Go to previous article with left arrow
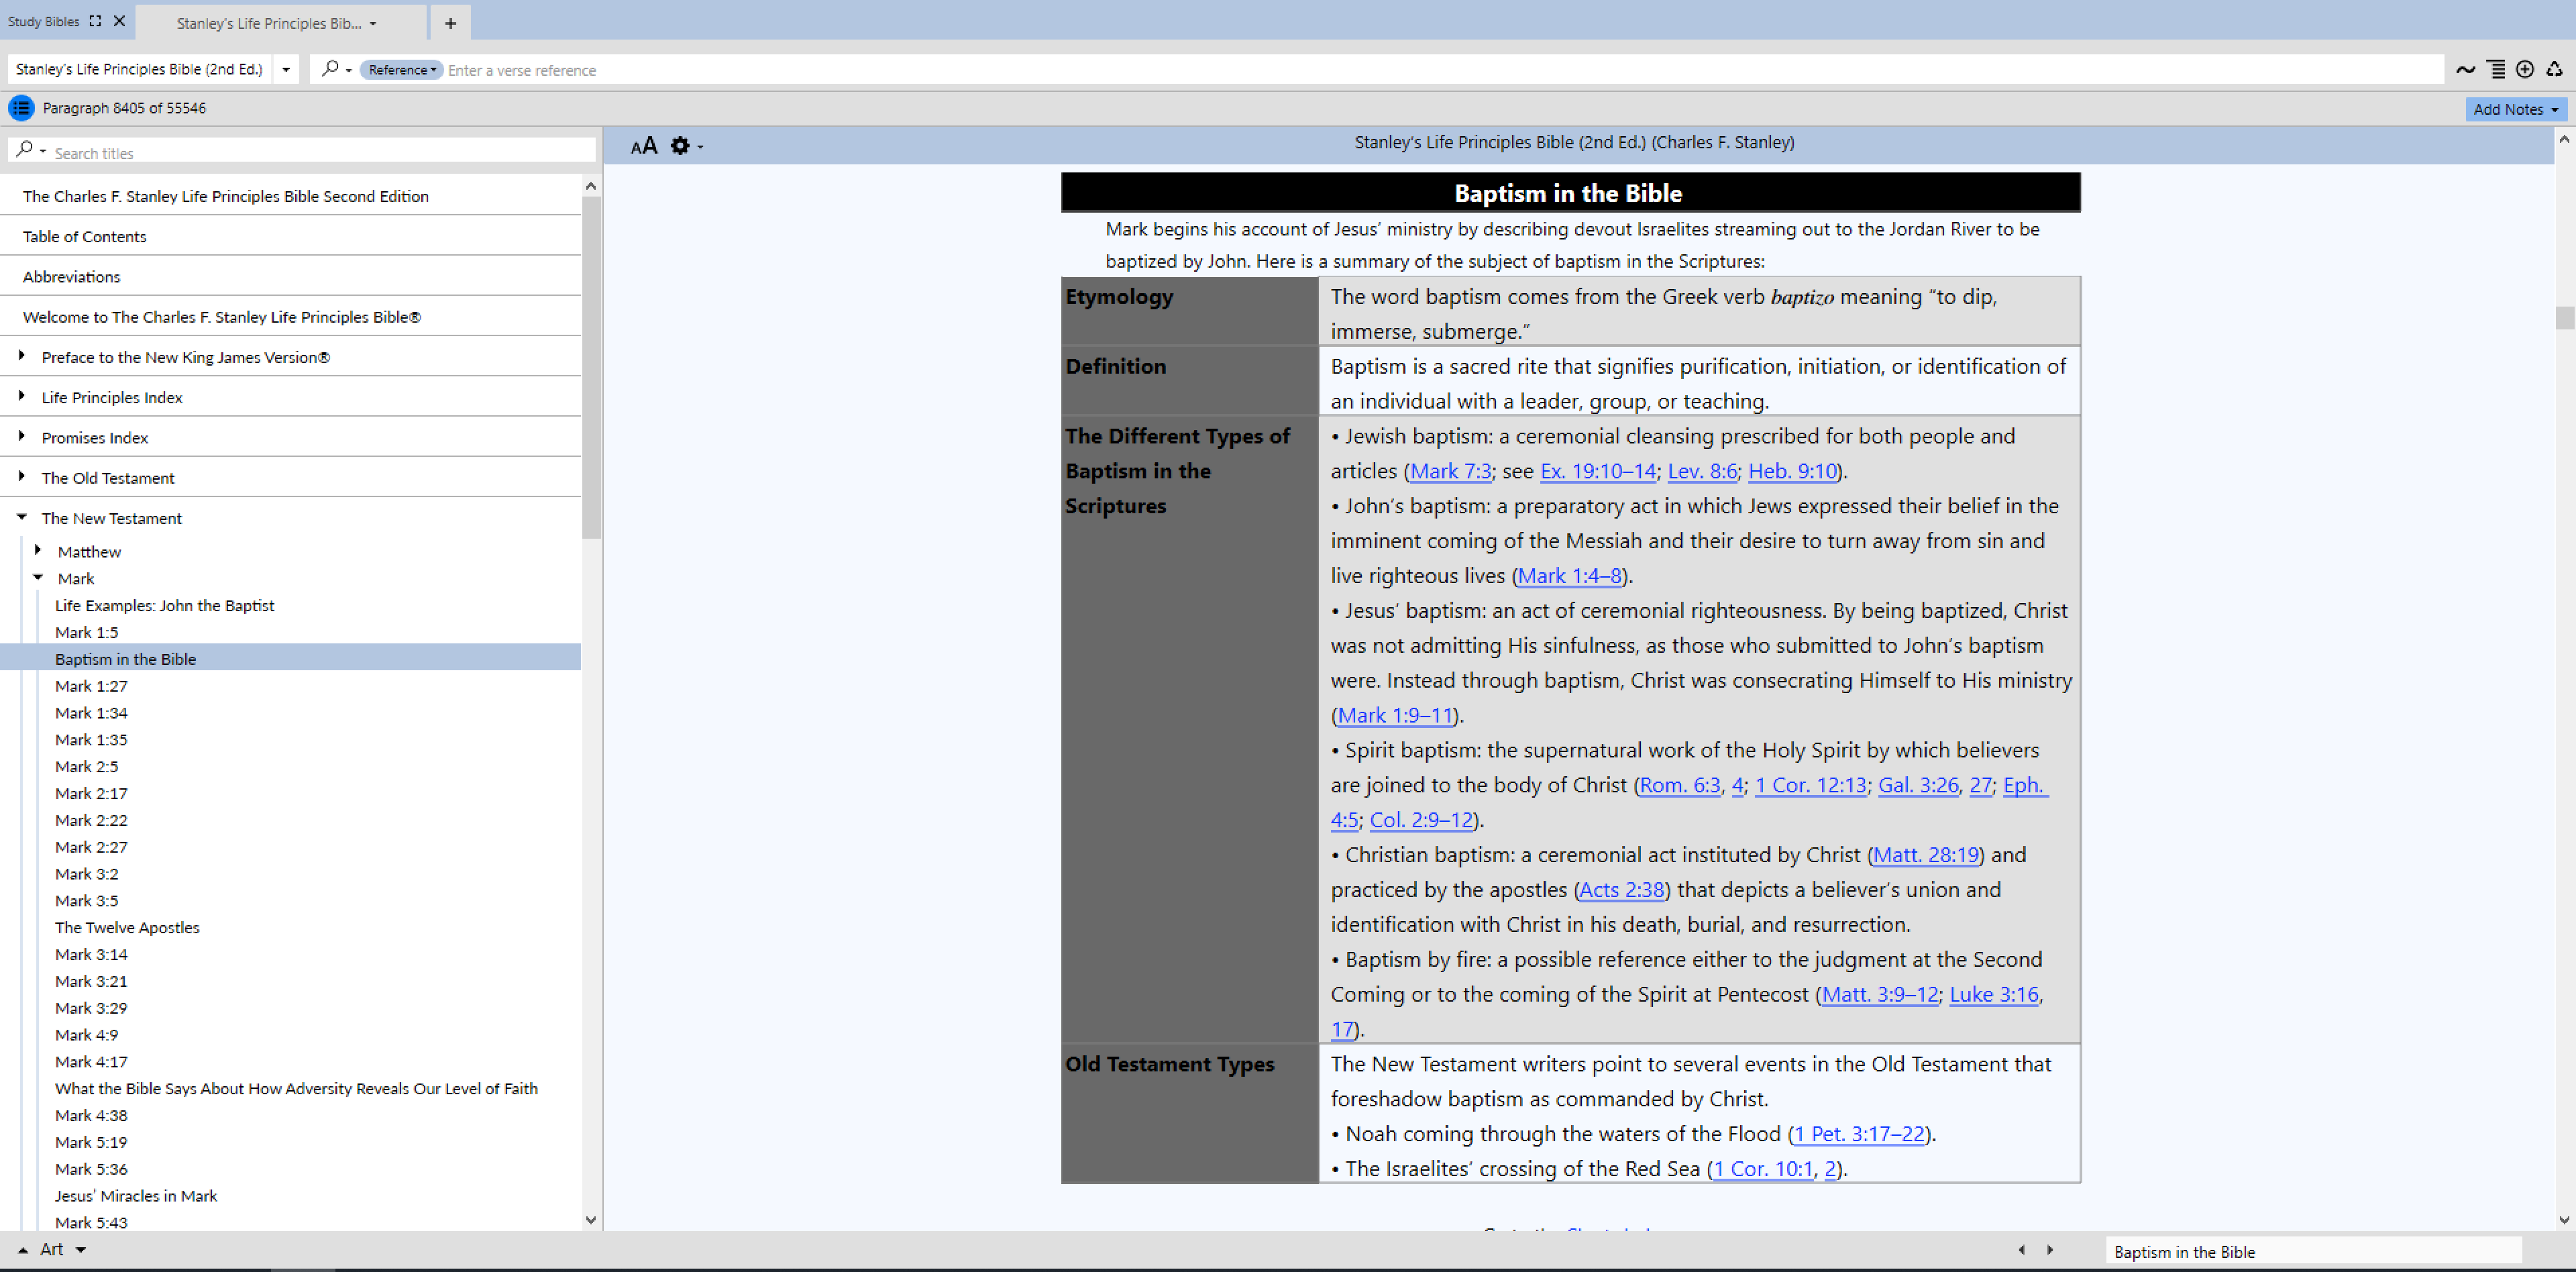The image size is (2576, 1272). pyautogui.click(x=2022, y=1250)
